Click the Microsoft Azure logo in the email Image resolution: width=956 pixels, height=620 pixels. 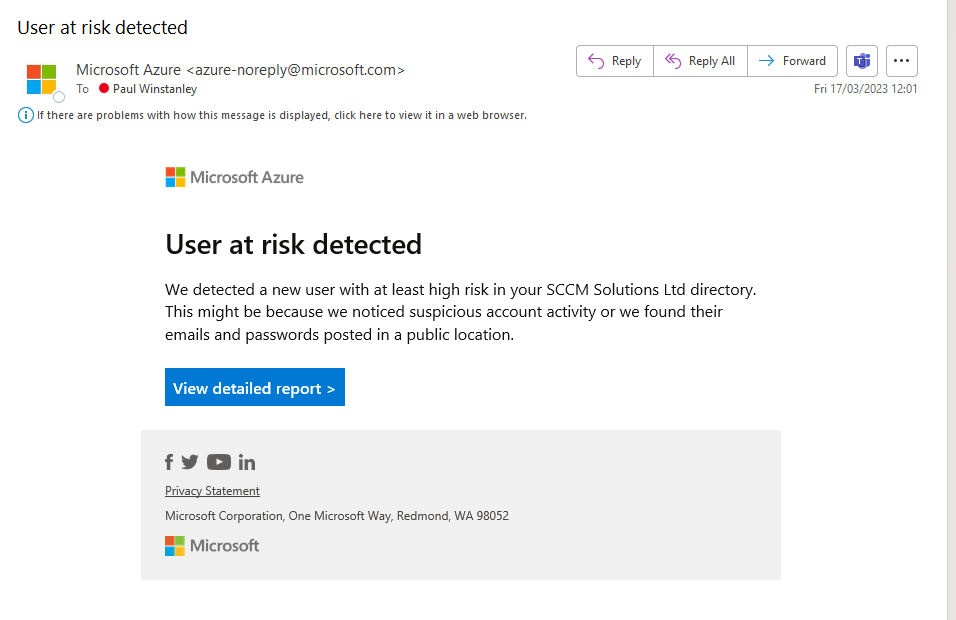pyautogui.click(x=234, y=177)
